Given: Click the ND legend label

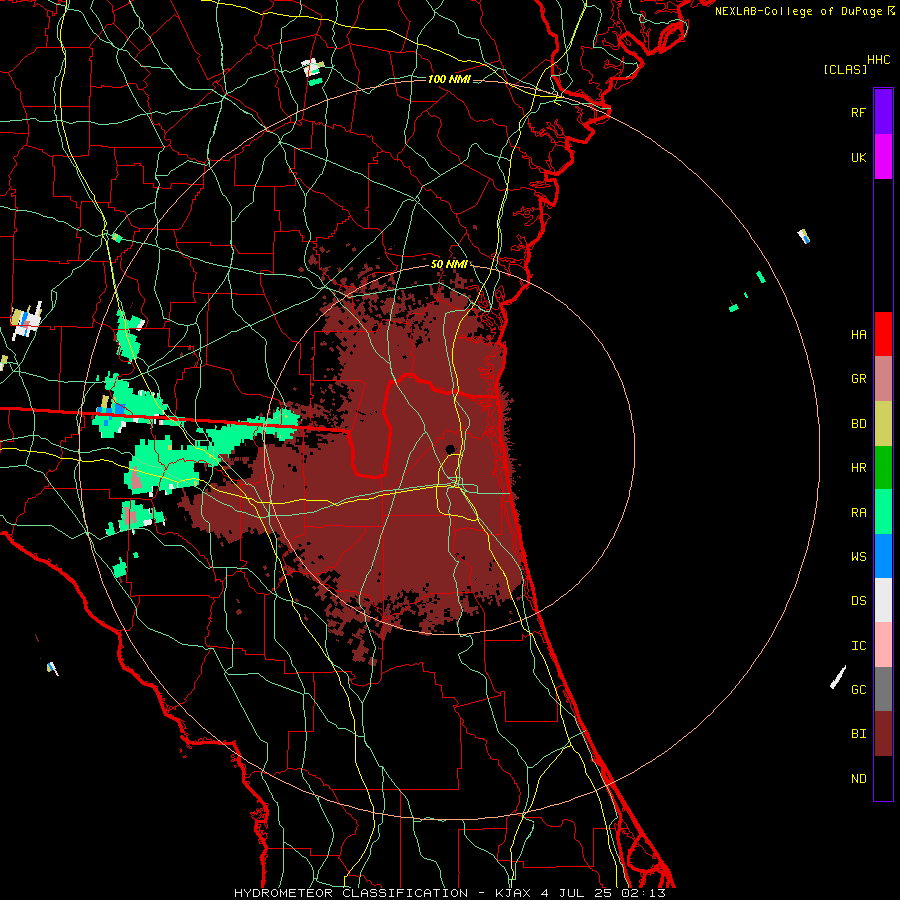Looking at the screenshot, I should [x=858, y=779].
